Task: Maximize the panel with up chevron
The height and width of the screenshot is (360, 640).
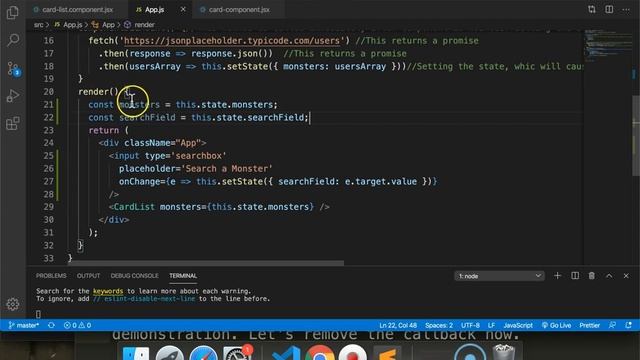Action: point(609,276)
